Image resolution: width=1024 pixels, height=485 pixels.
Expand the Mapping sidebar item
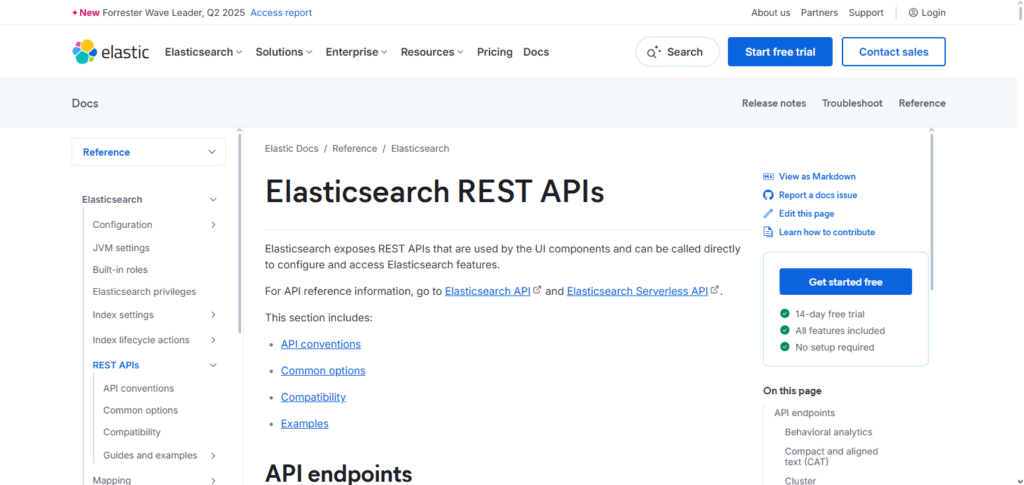coord(213,480)
